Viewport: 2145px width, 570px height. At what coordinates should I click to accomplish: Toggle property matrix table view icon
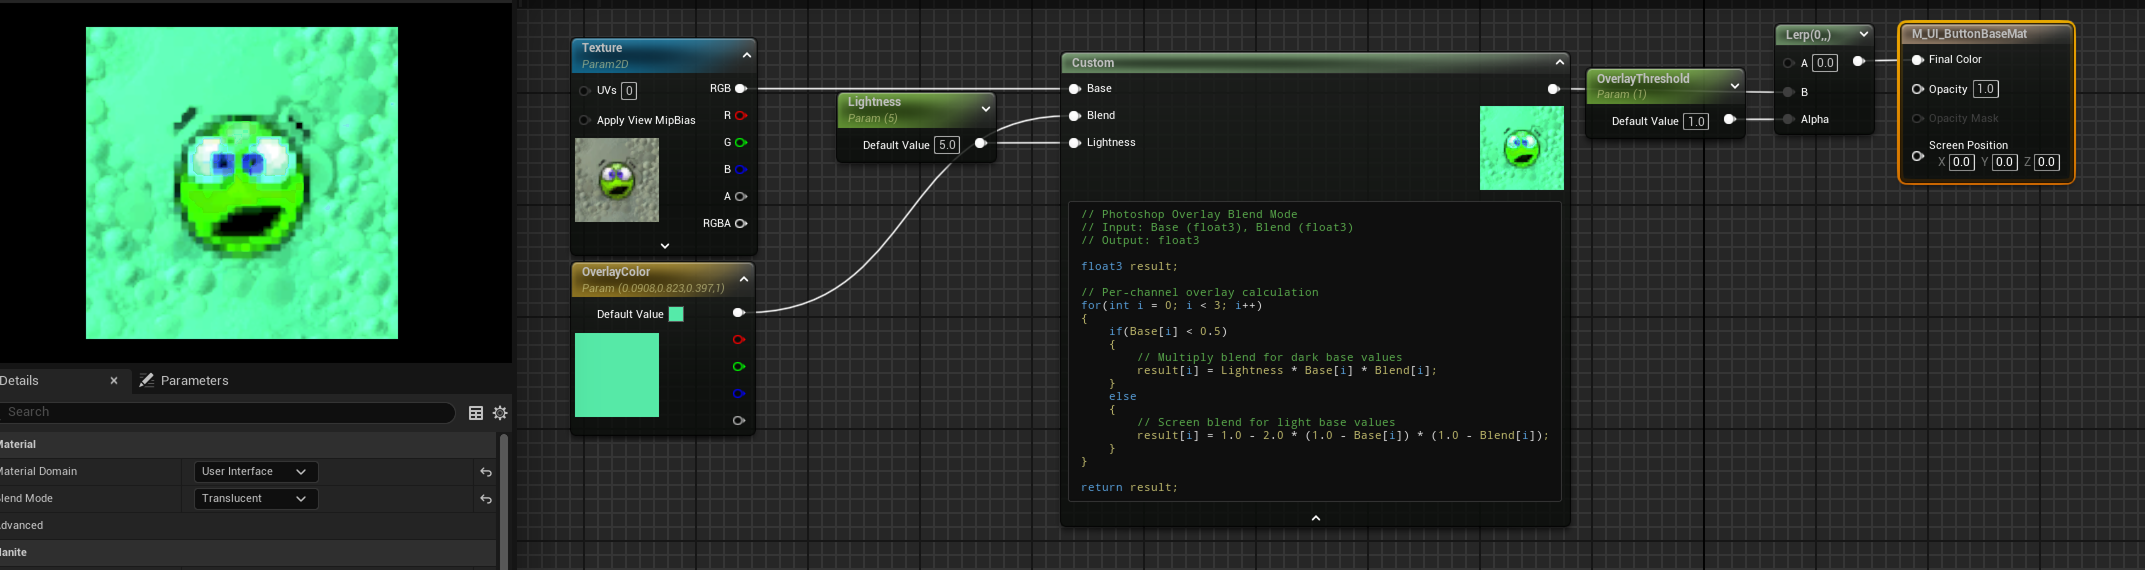(476, 413)
